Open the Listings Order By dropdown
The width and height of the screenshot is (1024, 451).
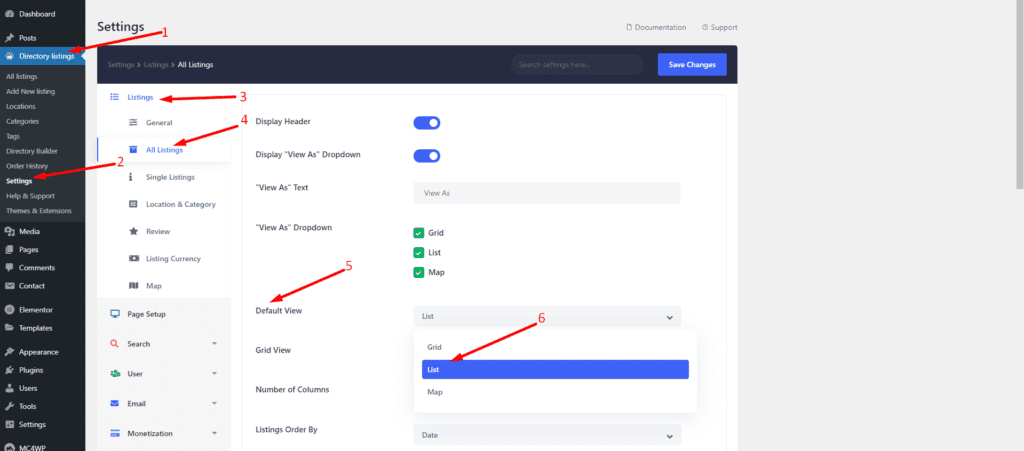546,436
